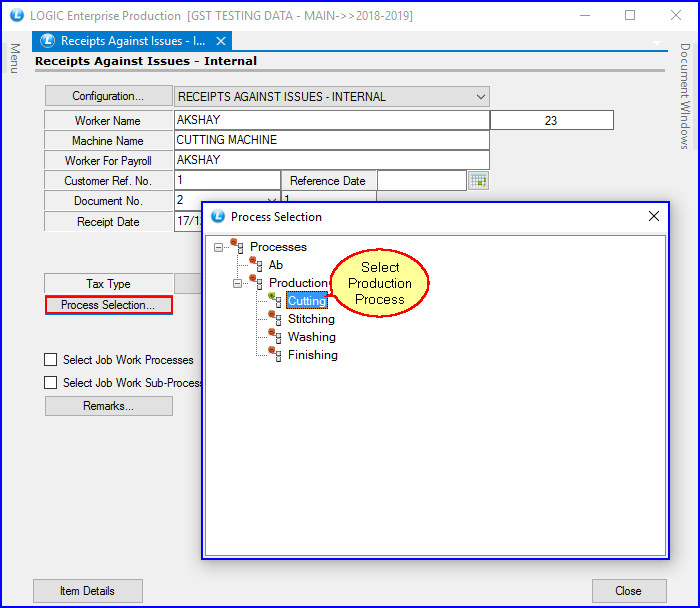Select Stitching in the process tree
The image size is (700, 608).
[311, 319]
